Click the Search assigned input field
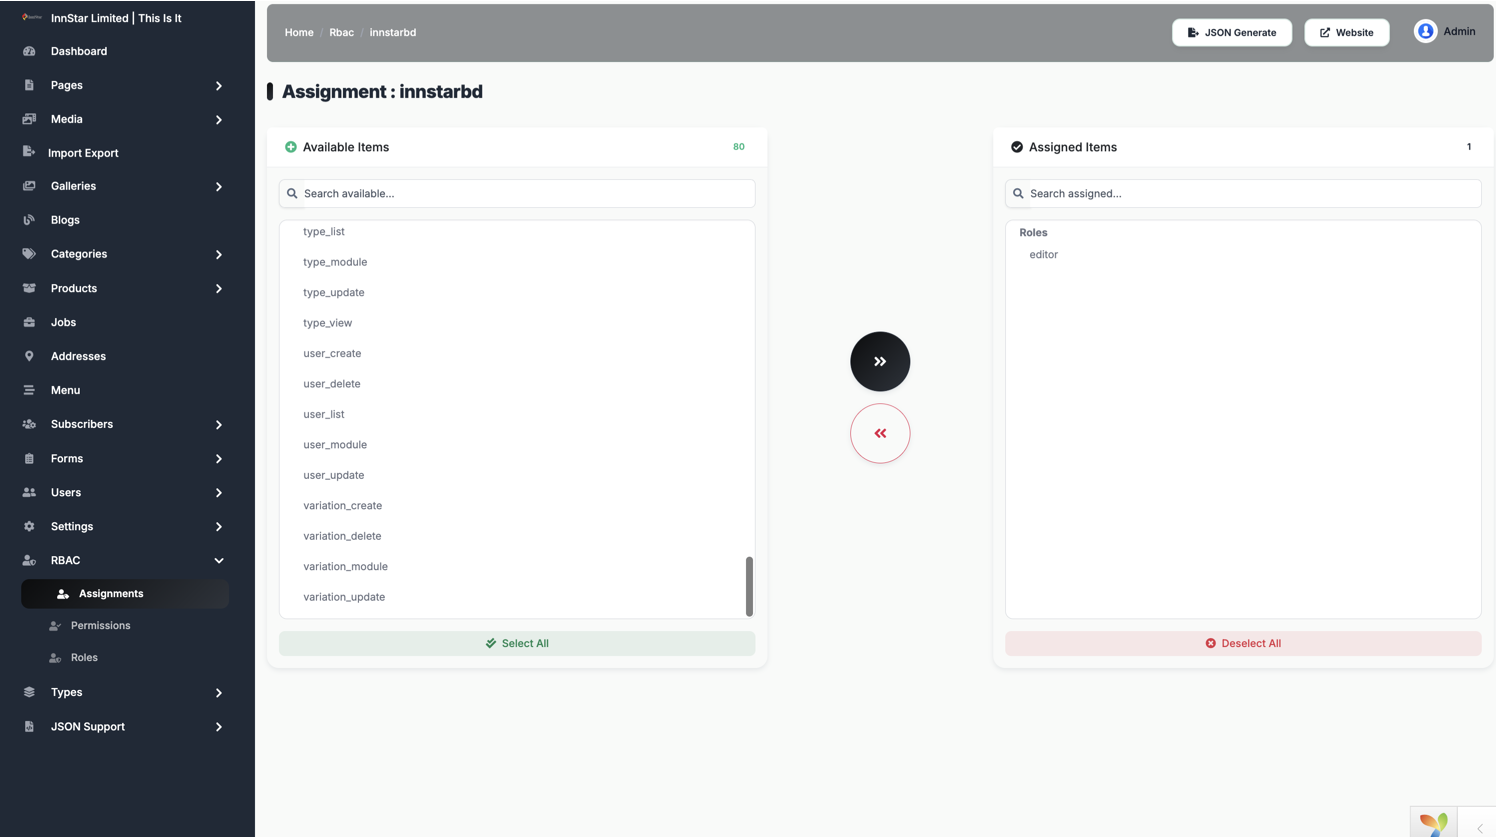The width and height of the screenshot is (1497, 837). 1243,193
